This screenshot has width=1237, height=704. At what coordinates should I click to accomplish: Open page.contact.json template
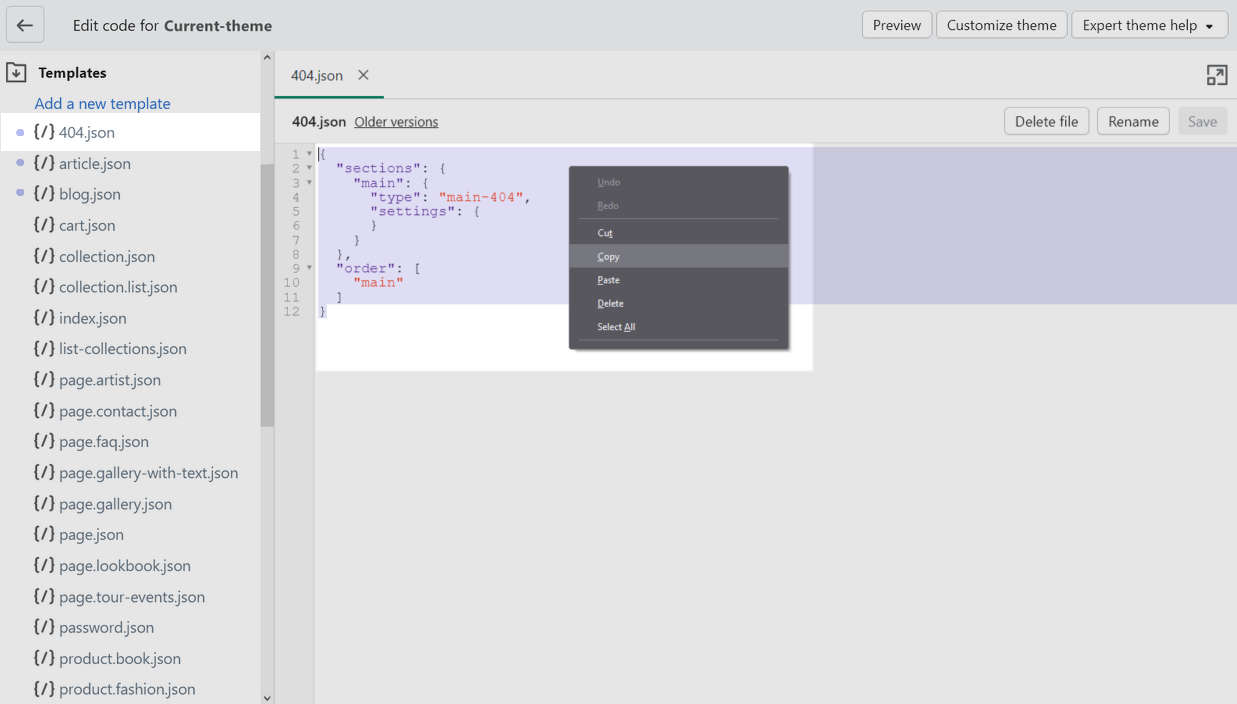118,411
